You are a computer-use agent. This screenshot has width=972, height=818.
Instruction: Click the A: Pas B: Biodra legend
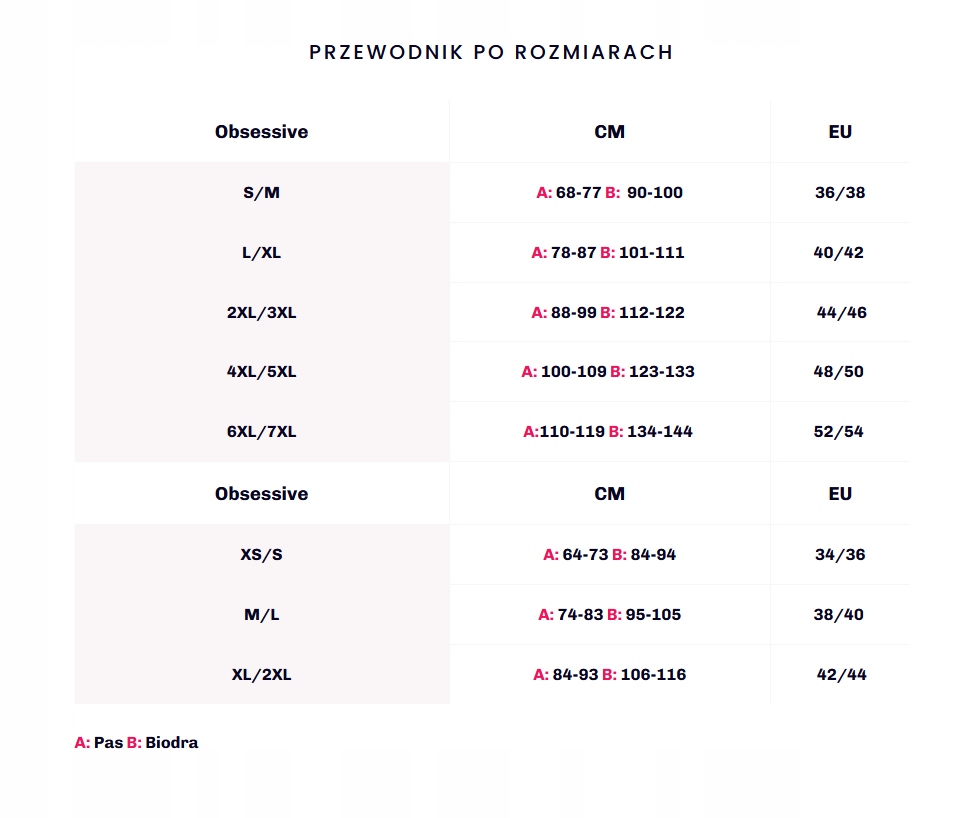pyautogui.click(x=136, y=743)
